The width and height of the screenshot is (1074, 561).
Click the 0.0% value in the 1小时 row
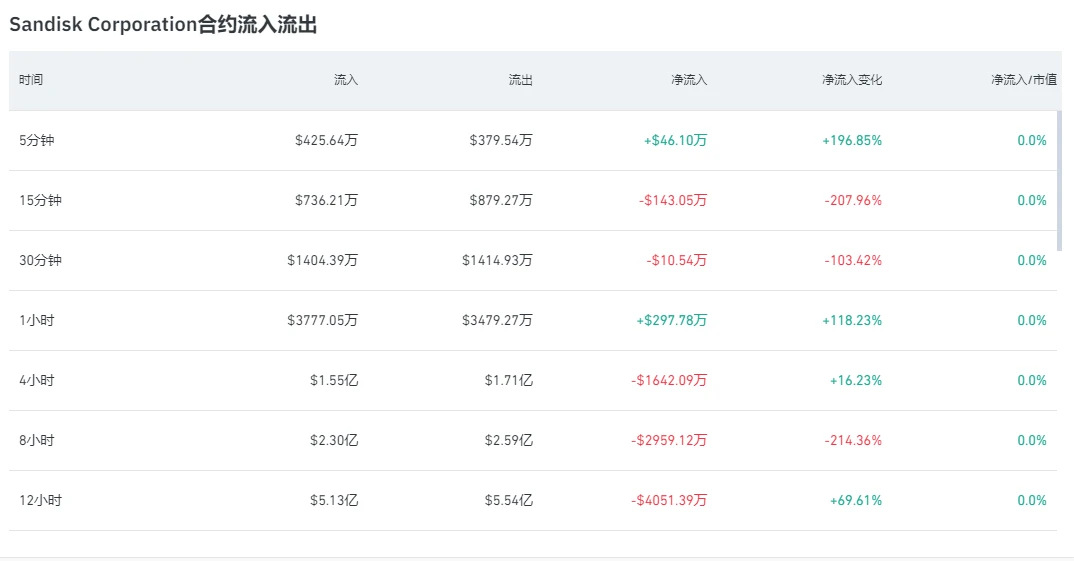tap(1032, 320)
